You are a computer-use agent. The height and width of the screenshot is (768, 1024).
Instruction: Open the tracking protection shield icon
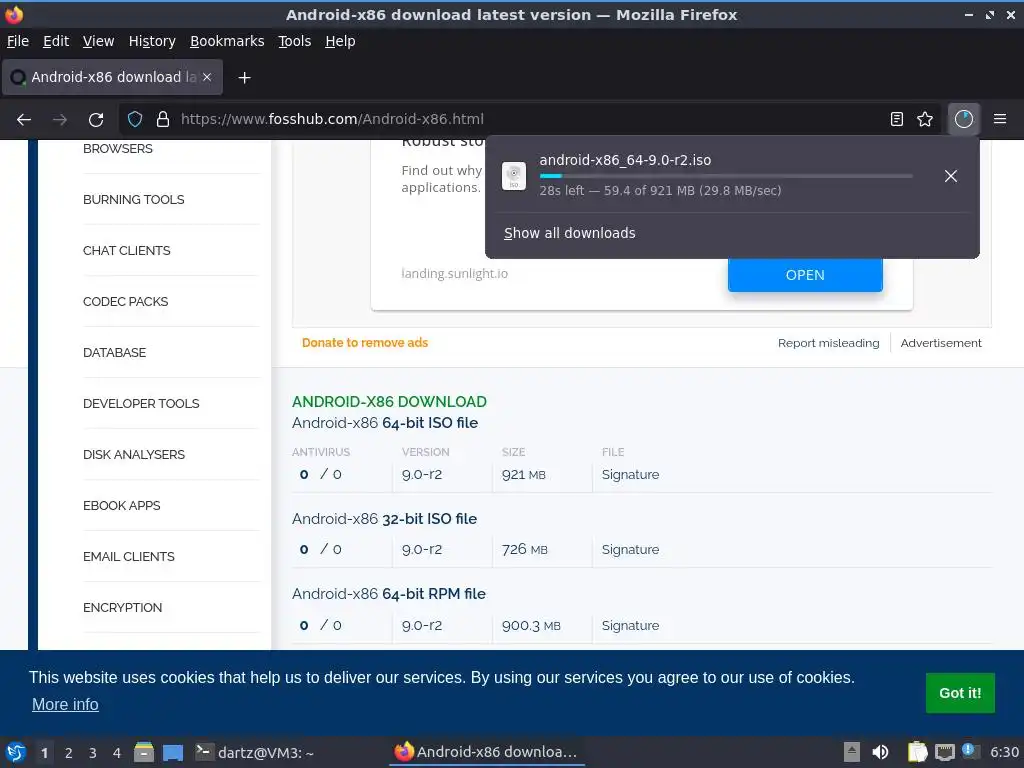[135, 119]
